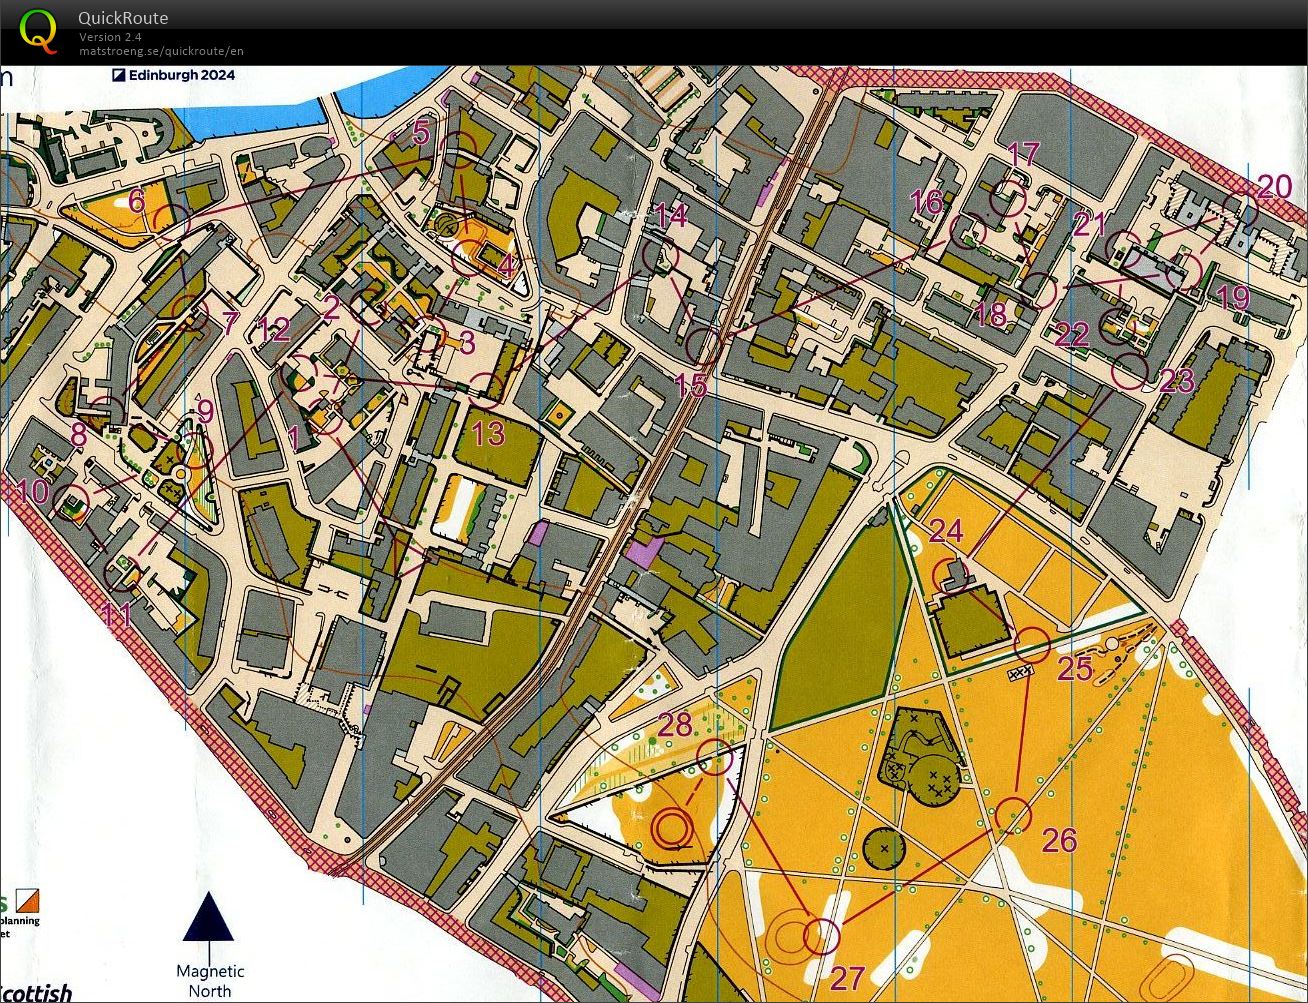The height and width of the screenshot is (1003, 1308).
Task: Click the finish double circle near control 28
Action: 672,829
